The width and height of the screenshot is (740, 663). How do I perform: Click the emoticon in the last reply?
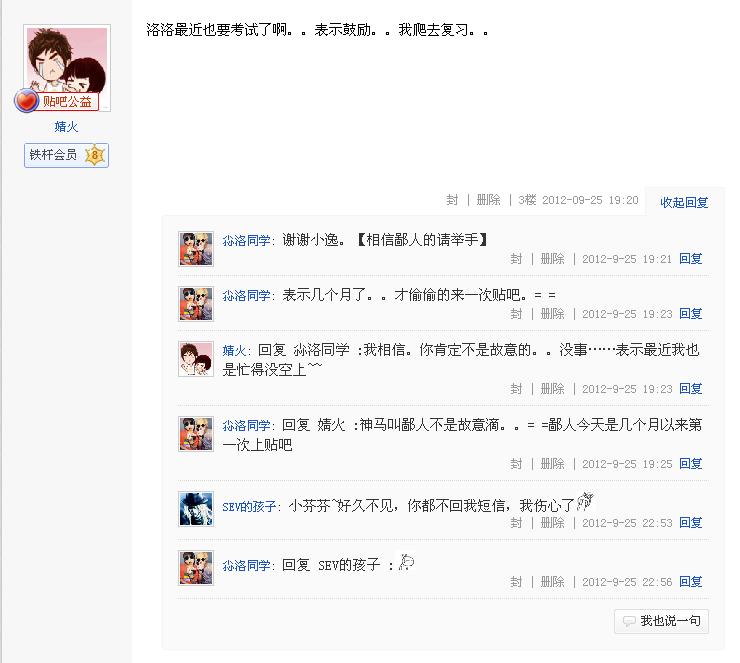[x=406, y=562]
